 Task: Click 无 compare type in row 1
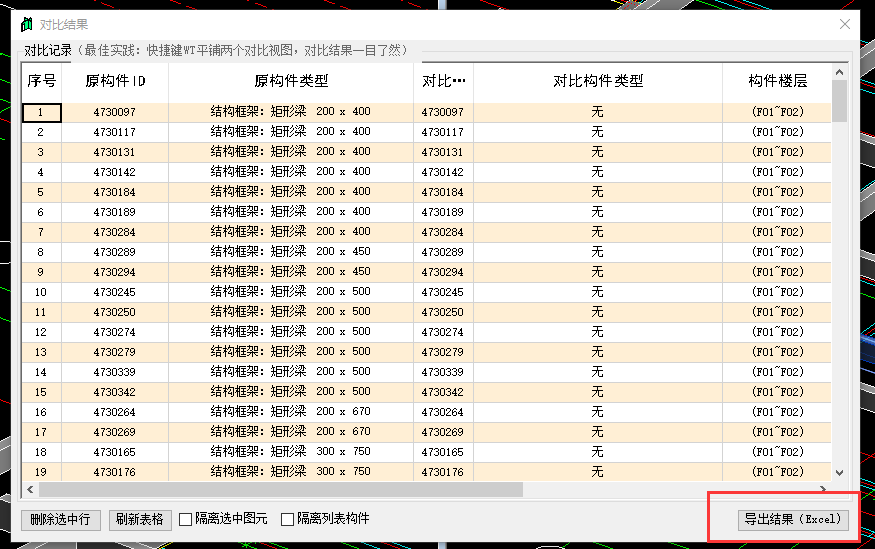(x=598, y=112)
